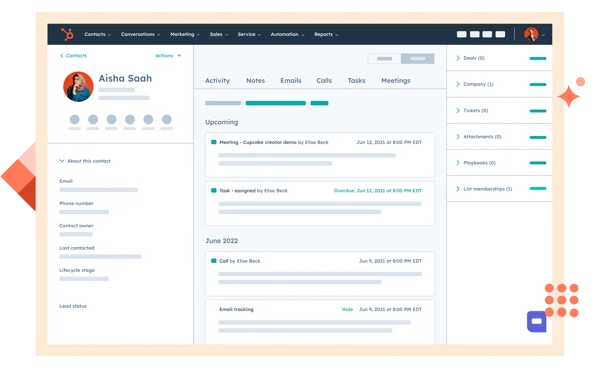Open the Reports navigation menu

[x=326, y=34]
